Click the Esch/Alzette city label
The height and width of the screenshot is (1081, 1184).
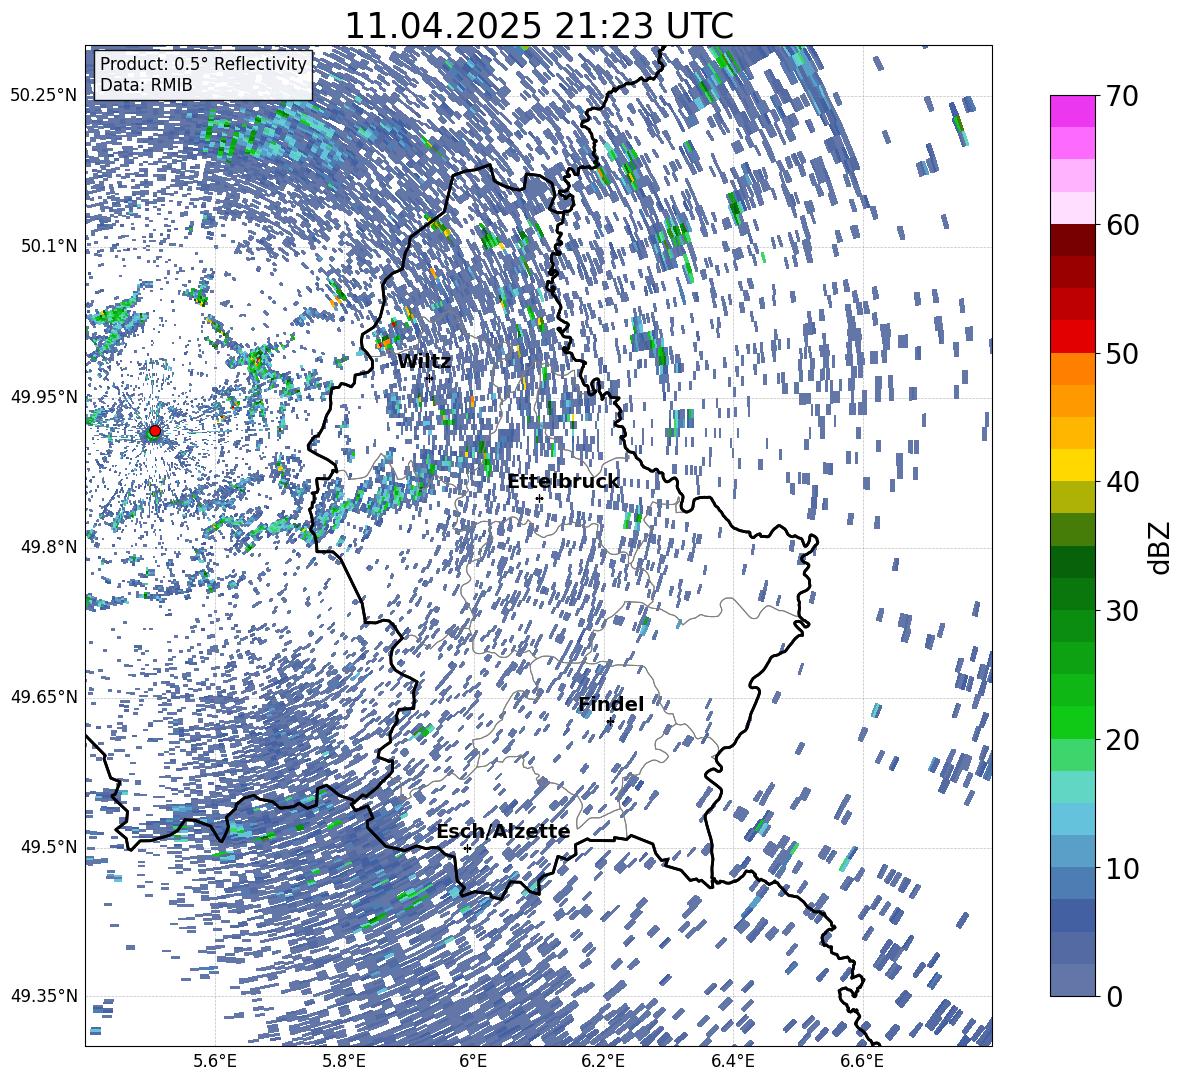pyautogui.click(x=503, y=831)
